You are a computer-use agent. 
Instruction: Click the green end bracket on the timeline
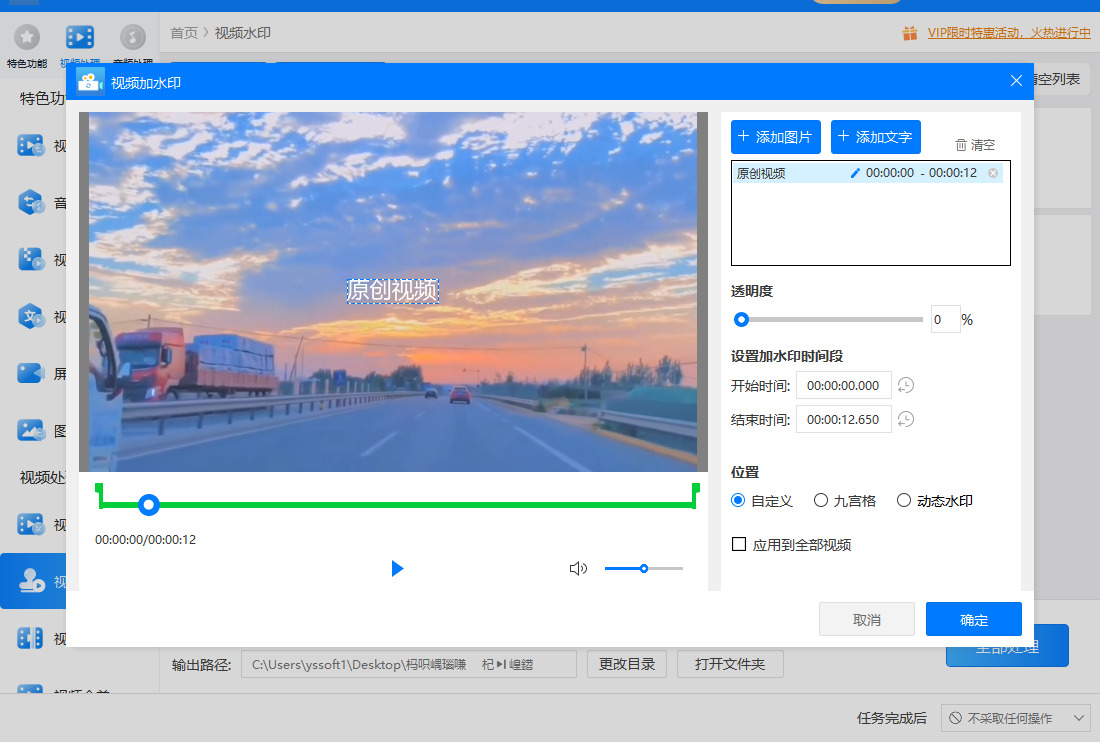pyautogui.click(x=695, y=494)
